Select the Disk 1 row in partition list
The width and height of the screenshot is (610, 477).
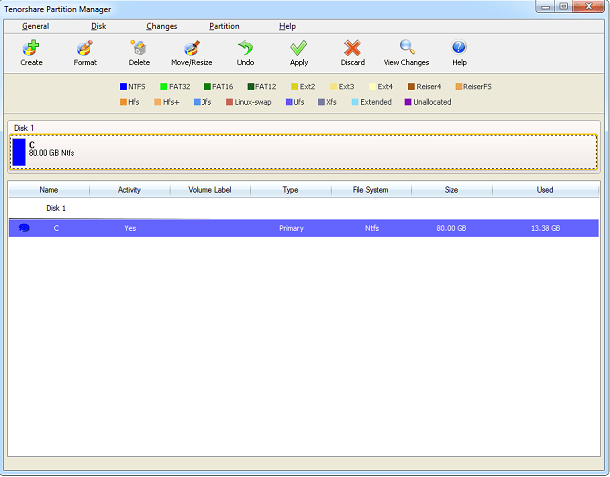pyautogui.click(x=303, y=208)
